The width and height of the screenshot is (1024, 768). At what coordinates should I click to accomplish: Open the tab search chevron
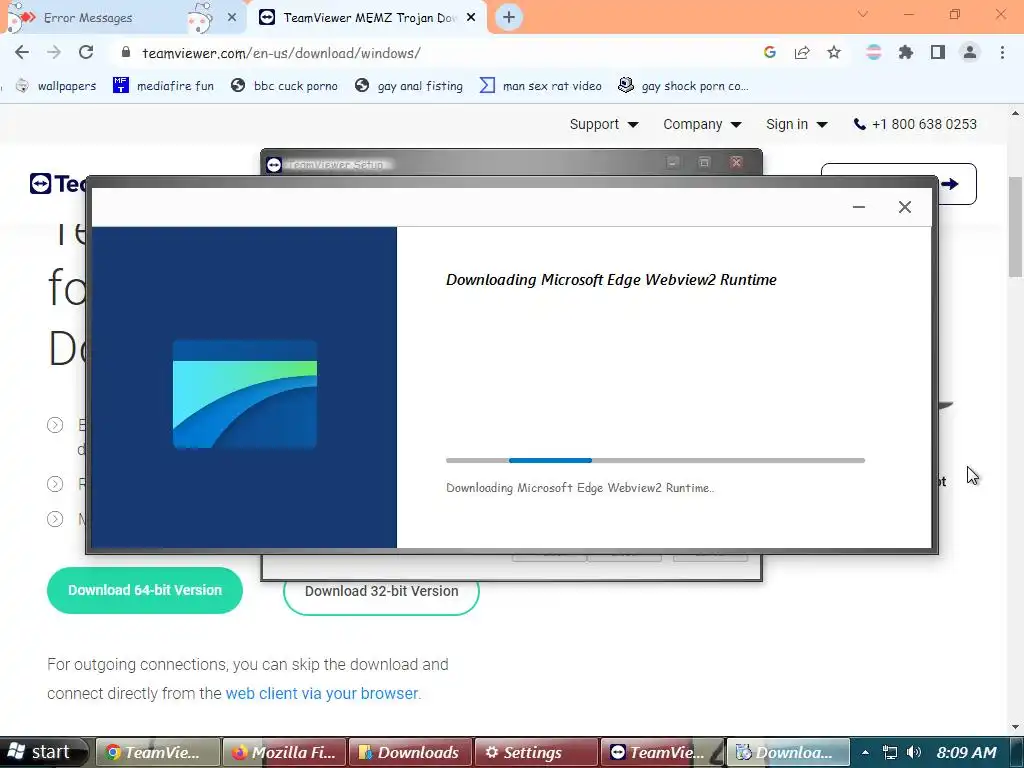pyautogui.click(x=863, y=14)
